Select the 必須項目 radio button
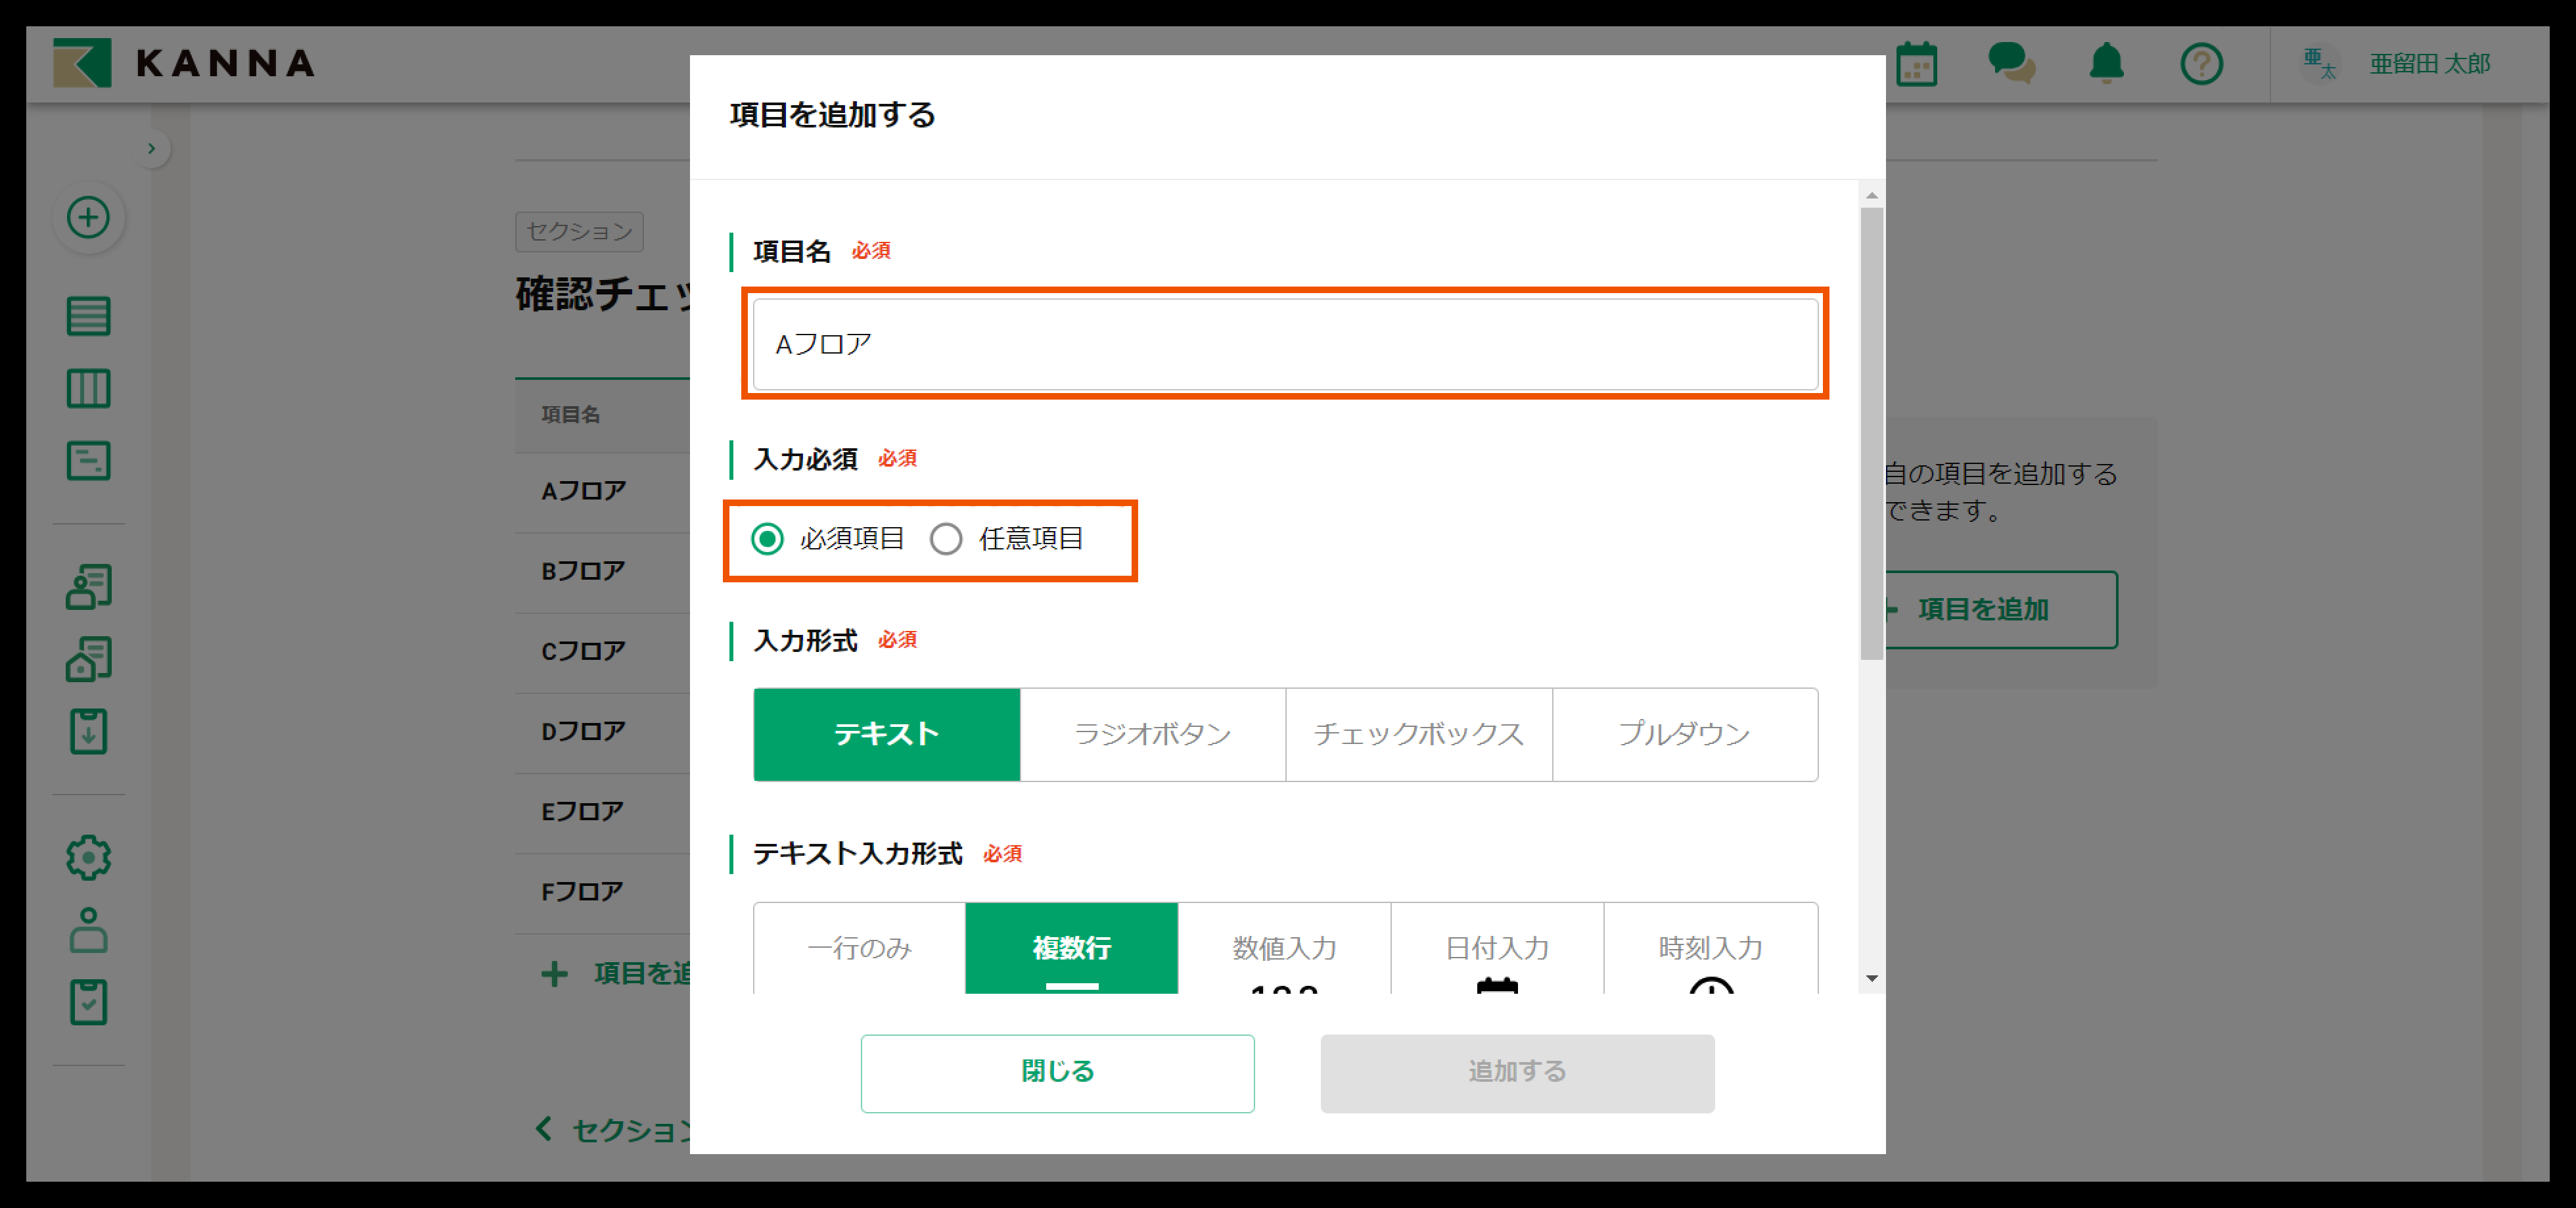Screen dimensions: 2576x1208 [767, 539]
